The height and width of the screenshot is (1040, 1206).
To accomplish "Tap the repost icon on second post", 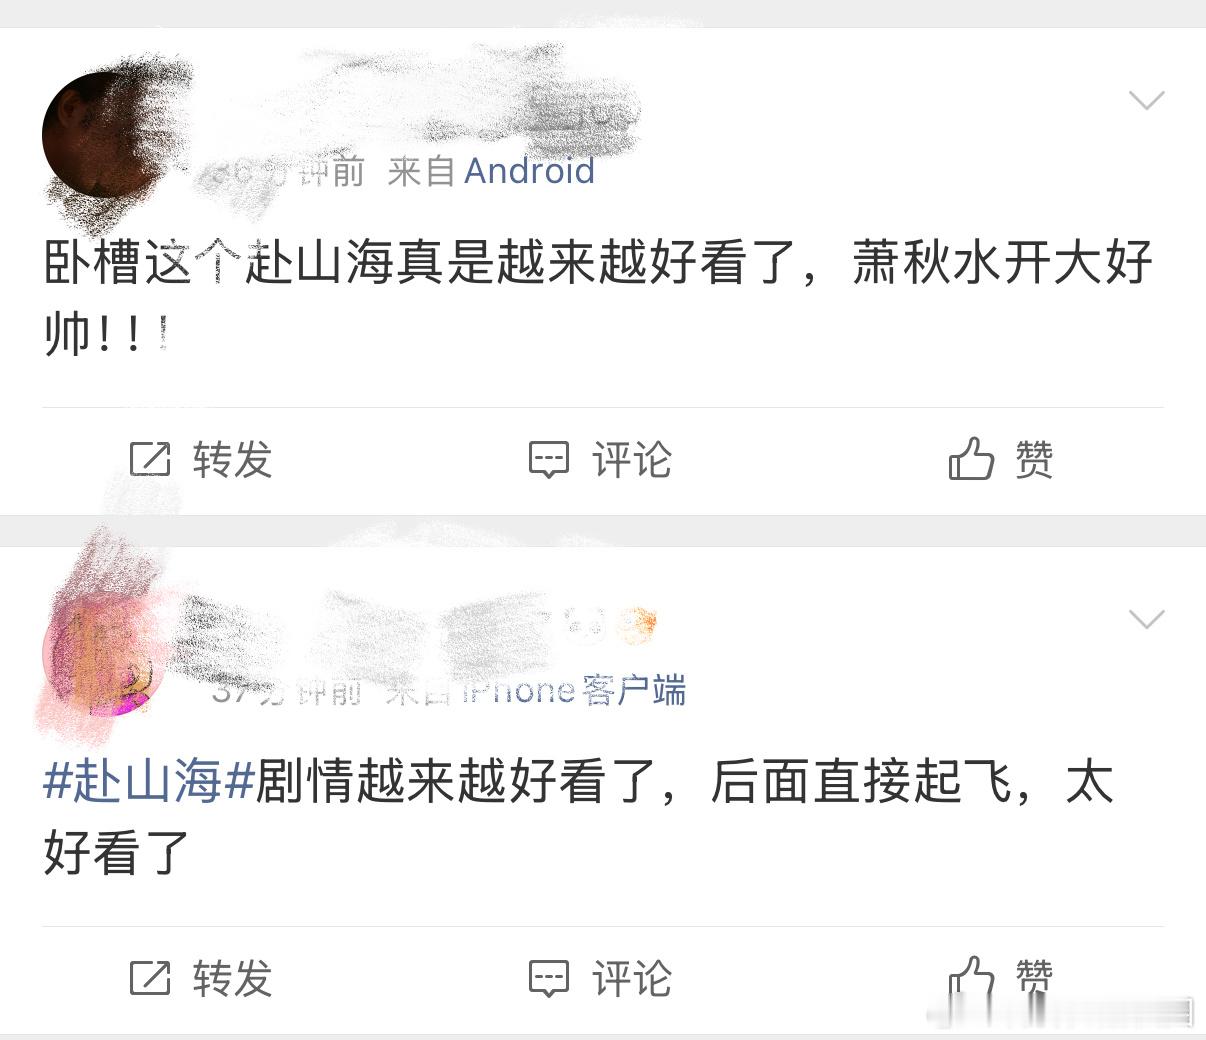I will point(151,977).
